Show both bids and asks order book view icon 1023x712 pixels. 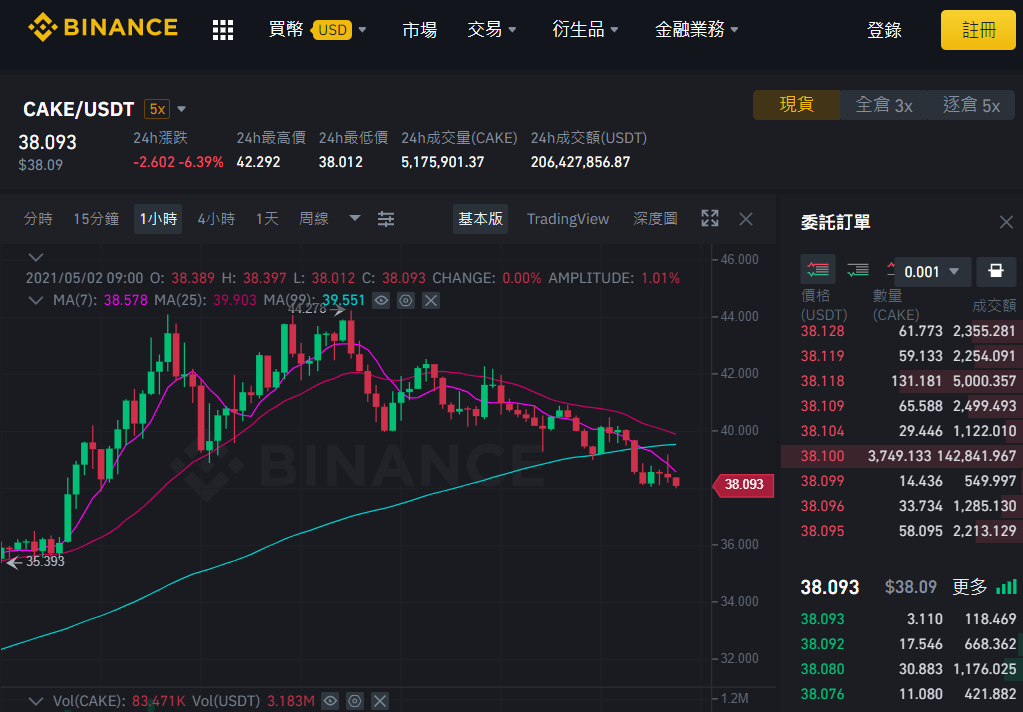point(818,269)
